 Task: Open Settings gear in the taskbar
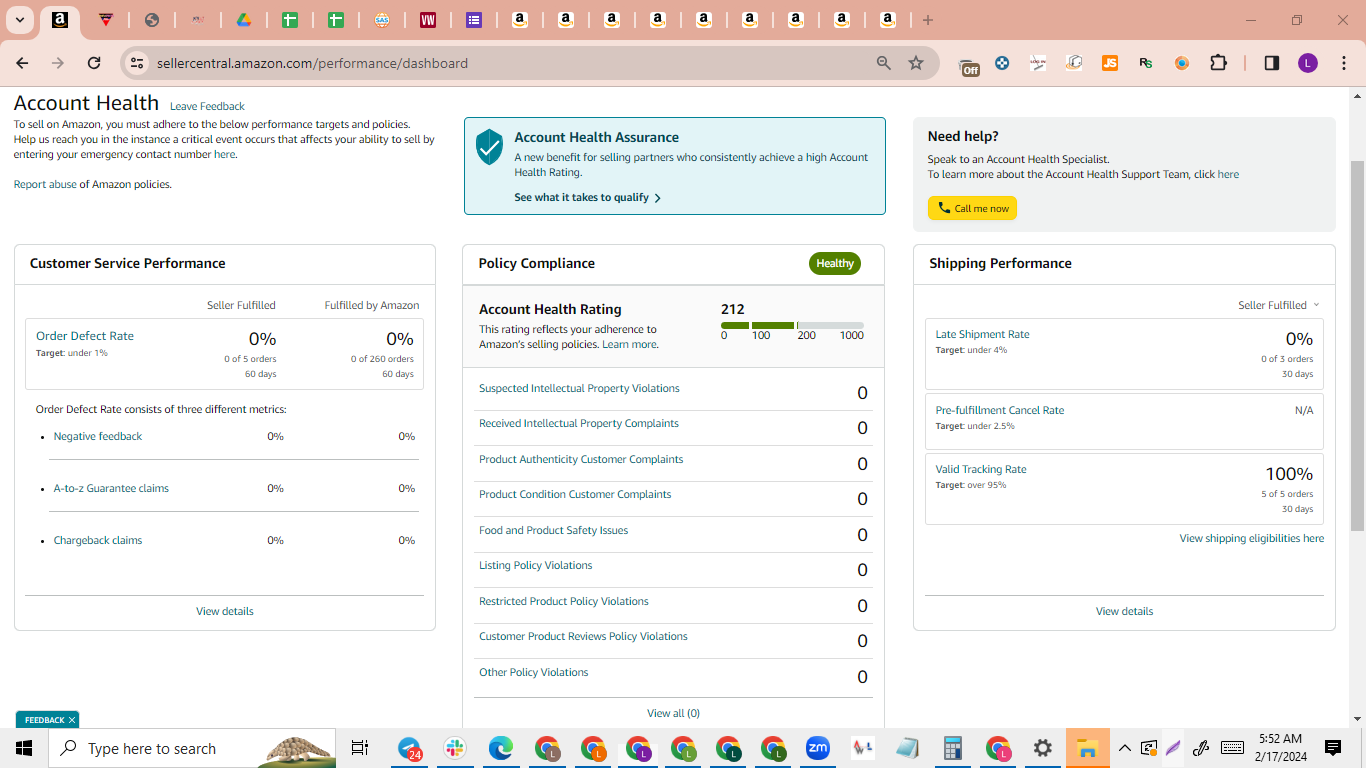(1042, 748)
